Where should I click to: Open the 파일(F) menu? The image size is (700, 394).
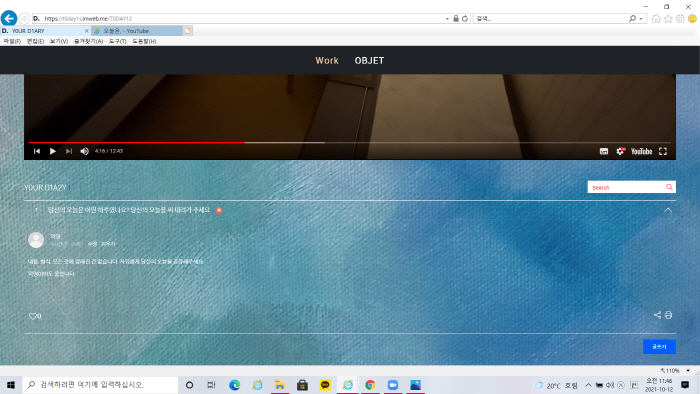pos(12,41)
